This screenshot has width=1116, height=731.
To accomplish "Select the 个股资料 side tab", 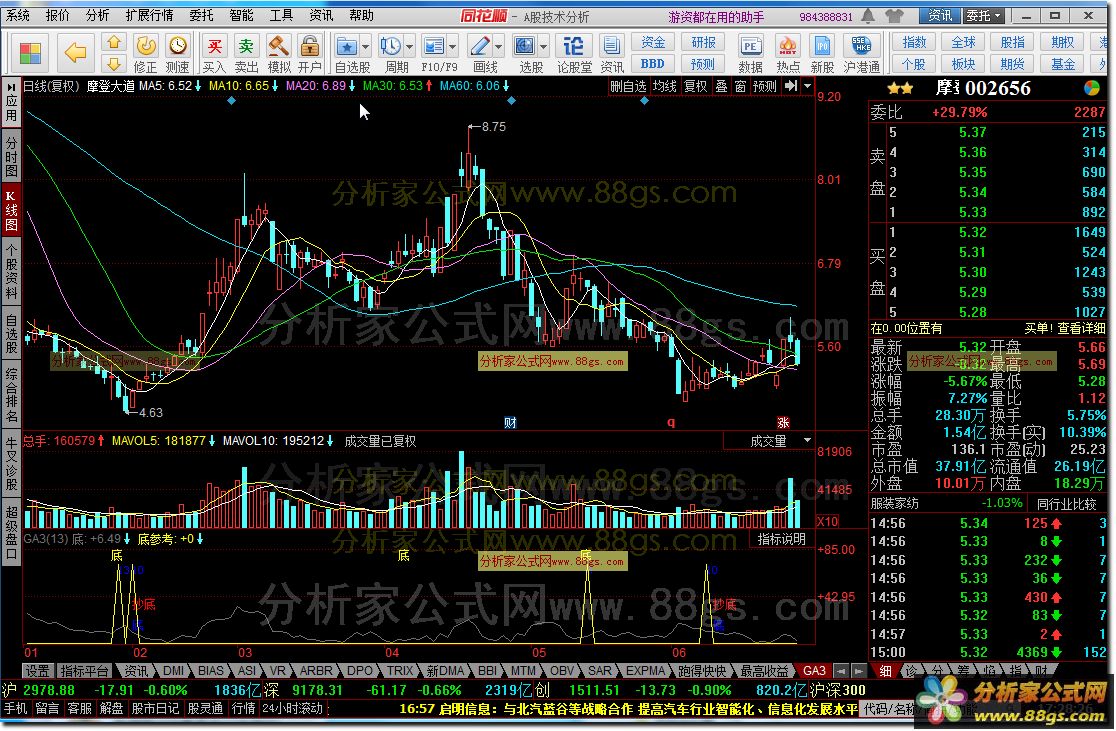I will click(x=11, y=272).
